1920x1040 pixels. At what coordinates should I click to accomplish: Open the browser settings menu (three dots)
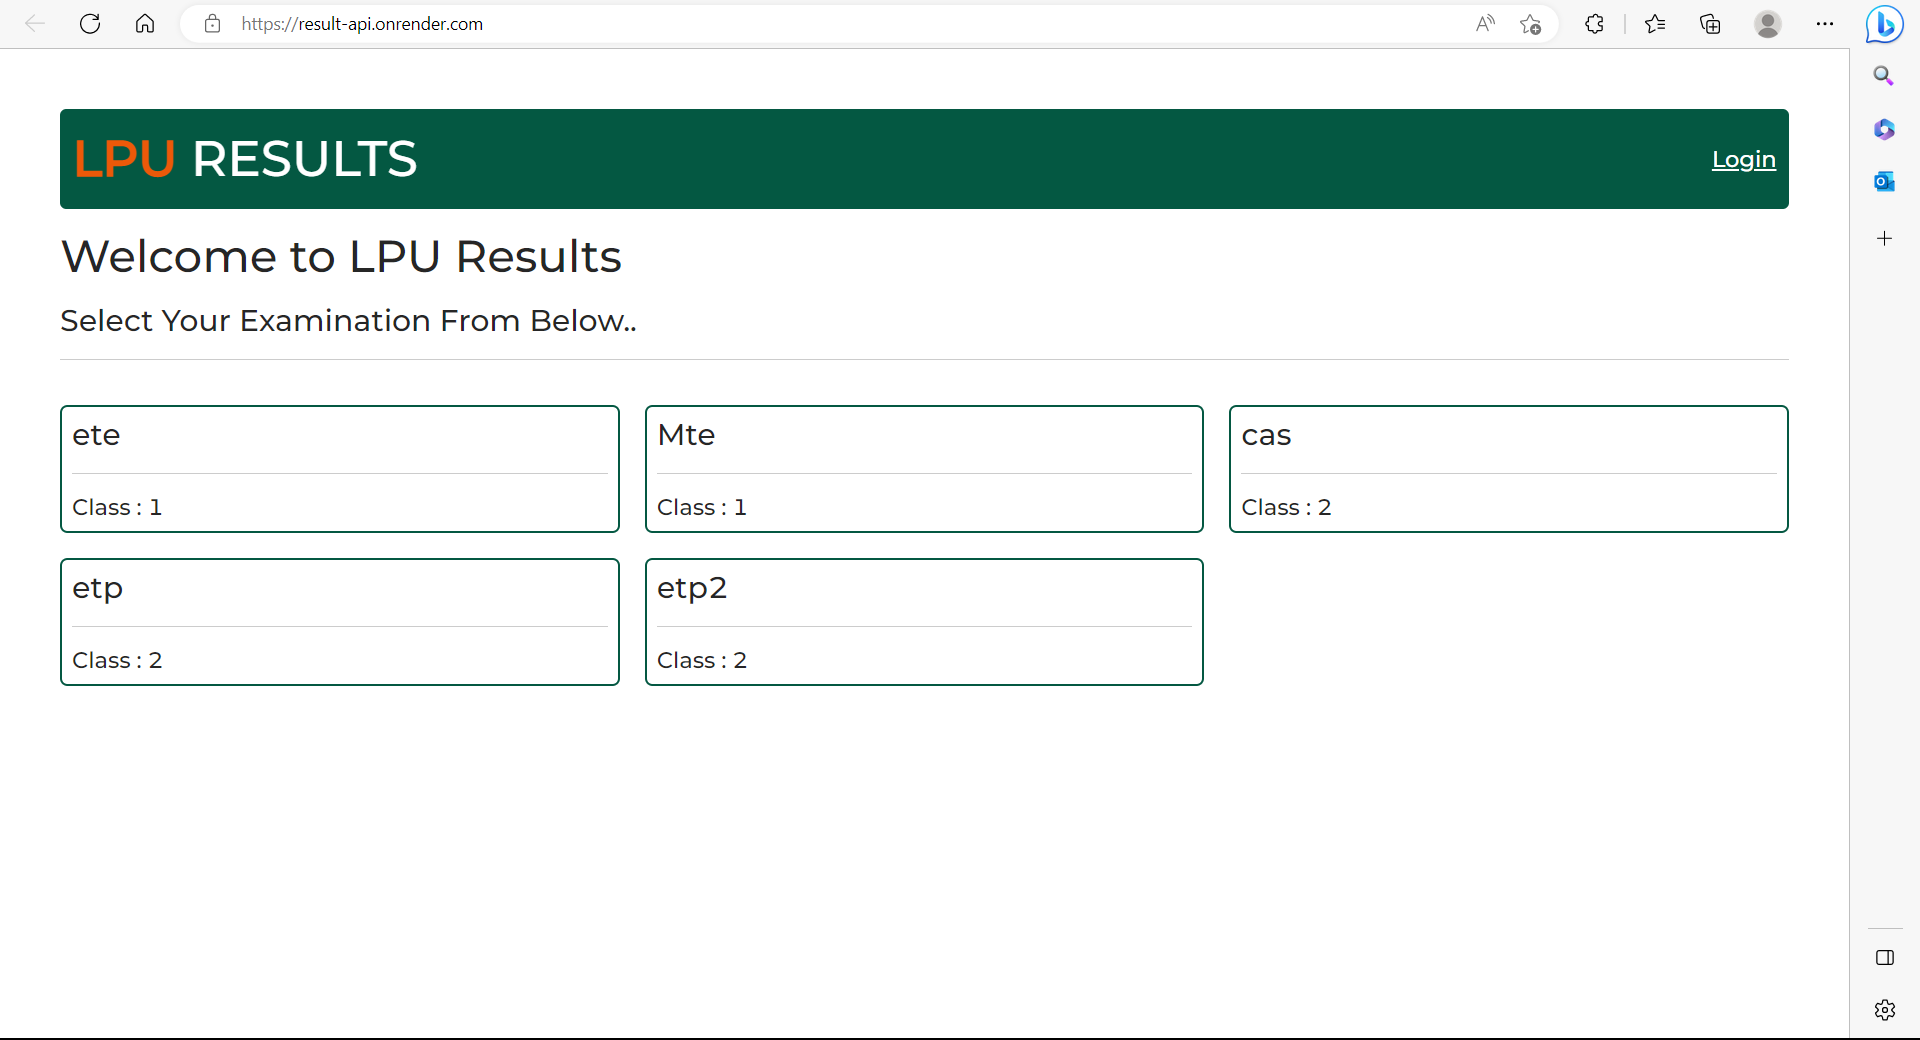(x=1825, y=24)
